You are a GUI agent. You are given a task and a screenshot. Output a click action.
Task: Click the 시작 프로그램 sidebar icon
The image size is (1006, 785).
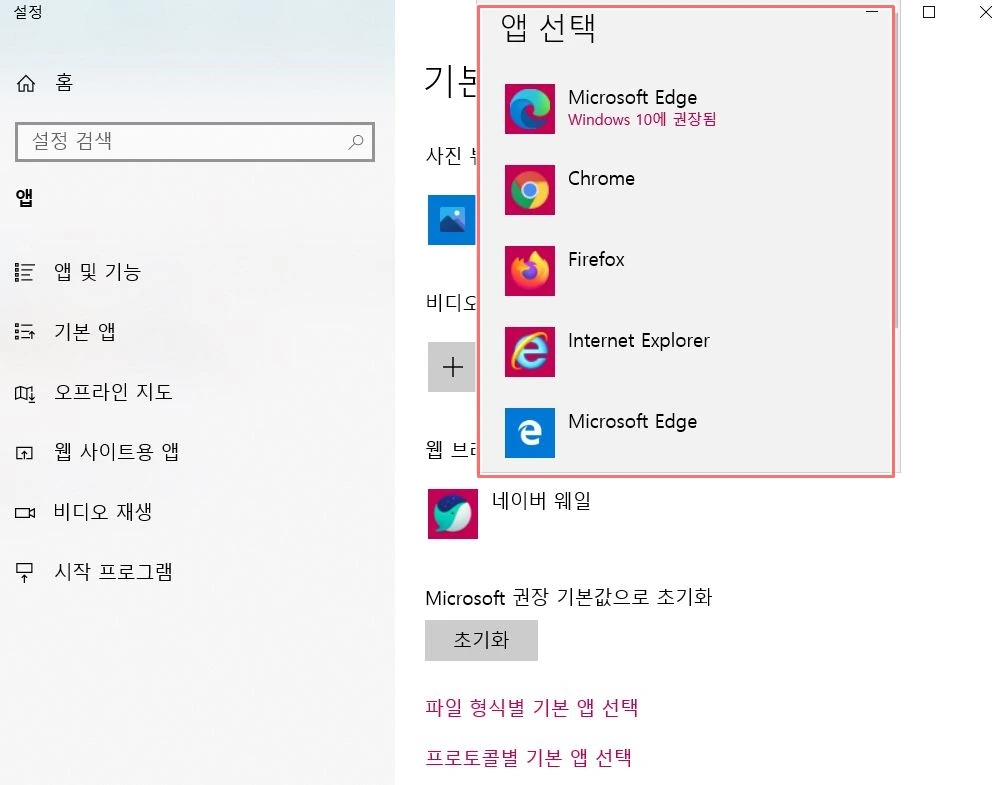point(24,572)
